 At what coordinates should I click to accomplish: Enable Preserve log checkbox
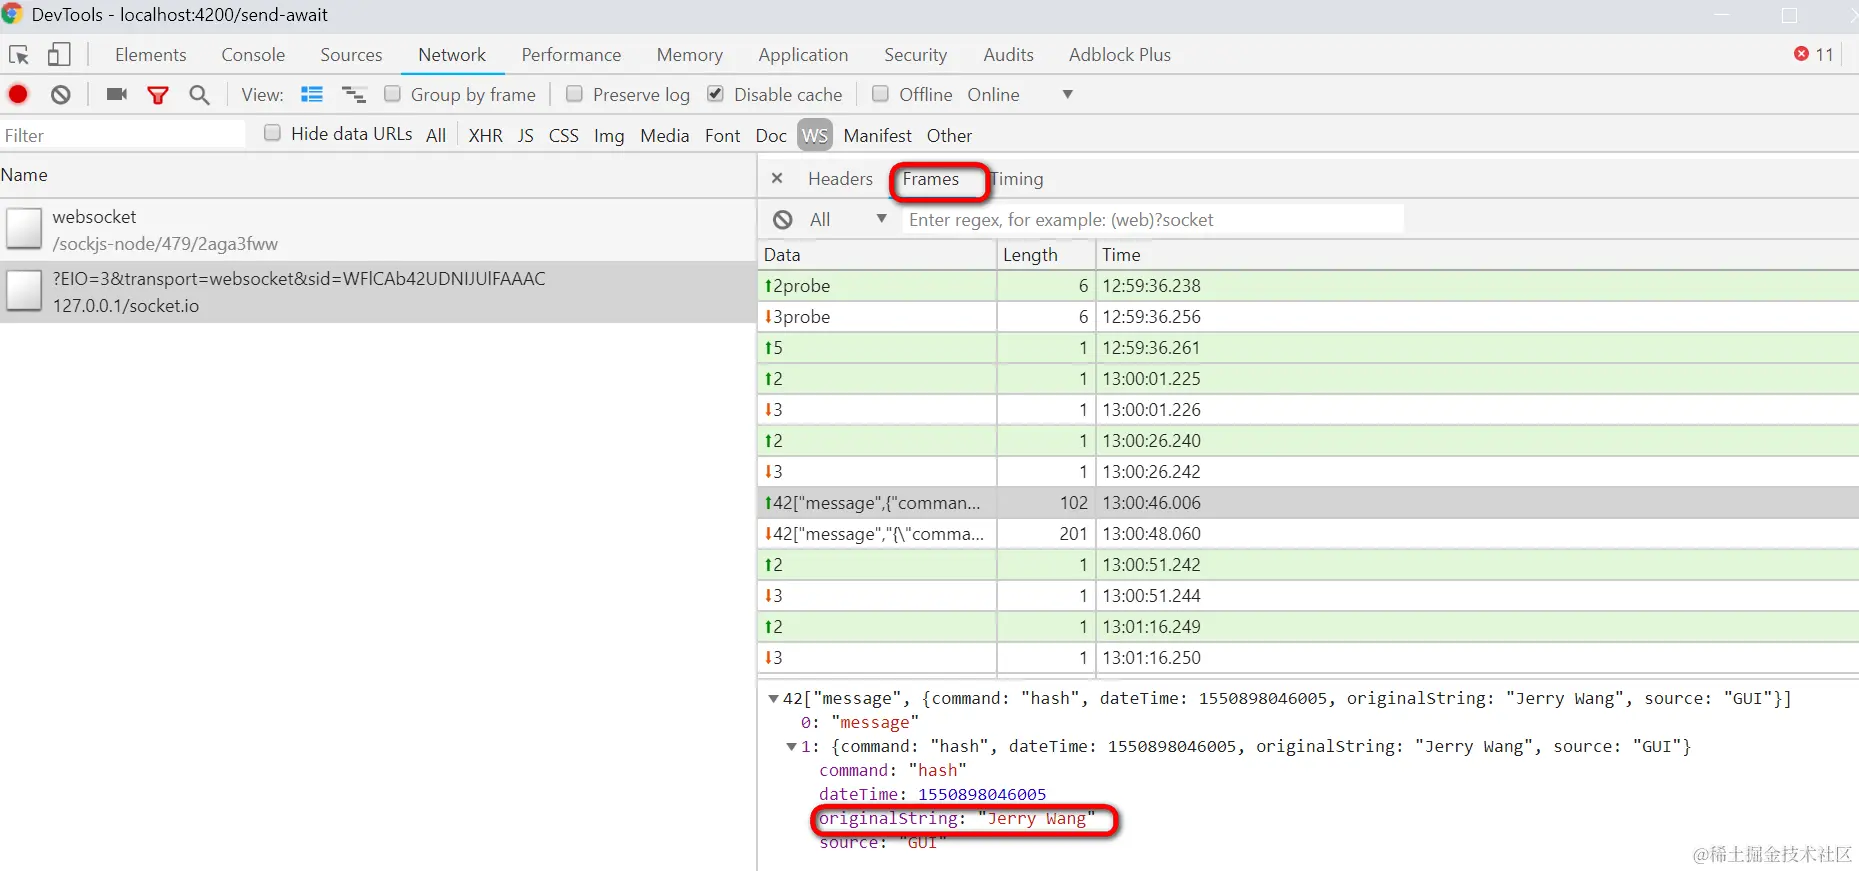tap(574, 93)
